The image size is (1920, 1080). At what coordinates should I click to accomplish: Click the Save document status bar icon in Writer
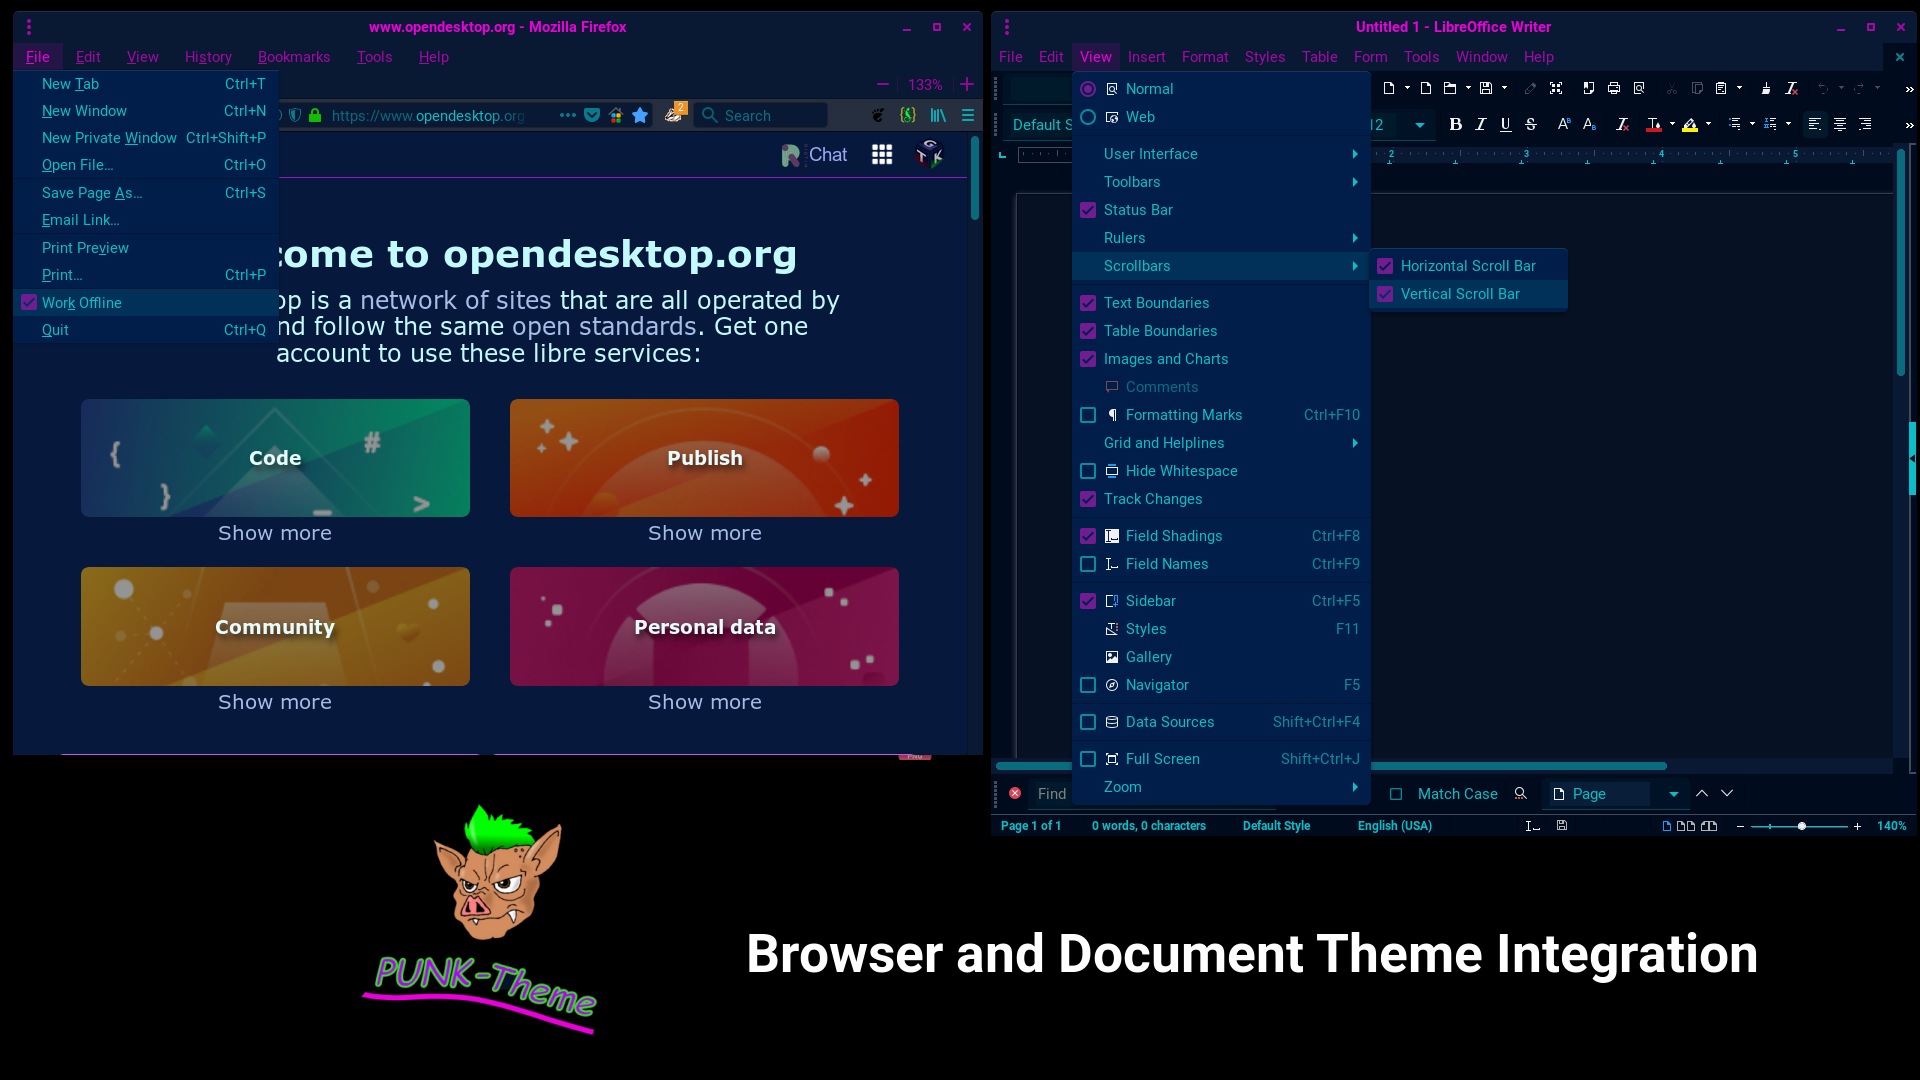click(1562, 825)
